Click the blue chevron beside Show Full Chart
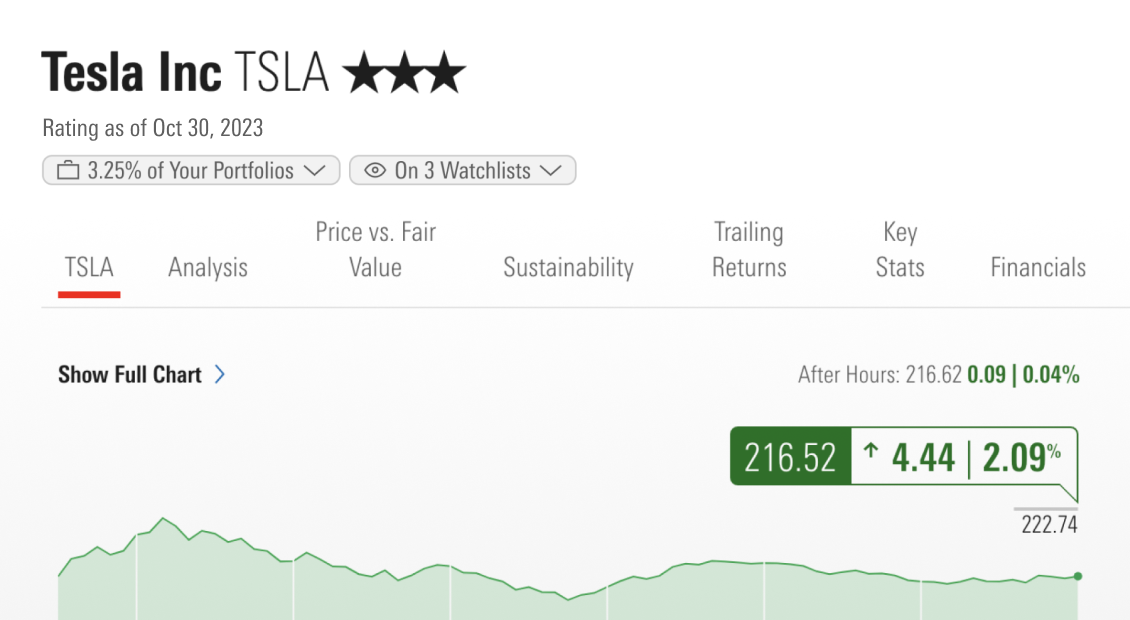The width and height of the screenshot is (1130, 620). [220, 375]
